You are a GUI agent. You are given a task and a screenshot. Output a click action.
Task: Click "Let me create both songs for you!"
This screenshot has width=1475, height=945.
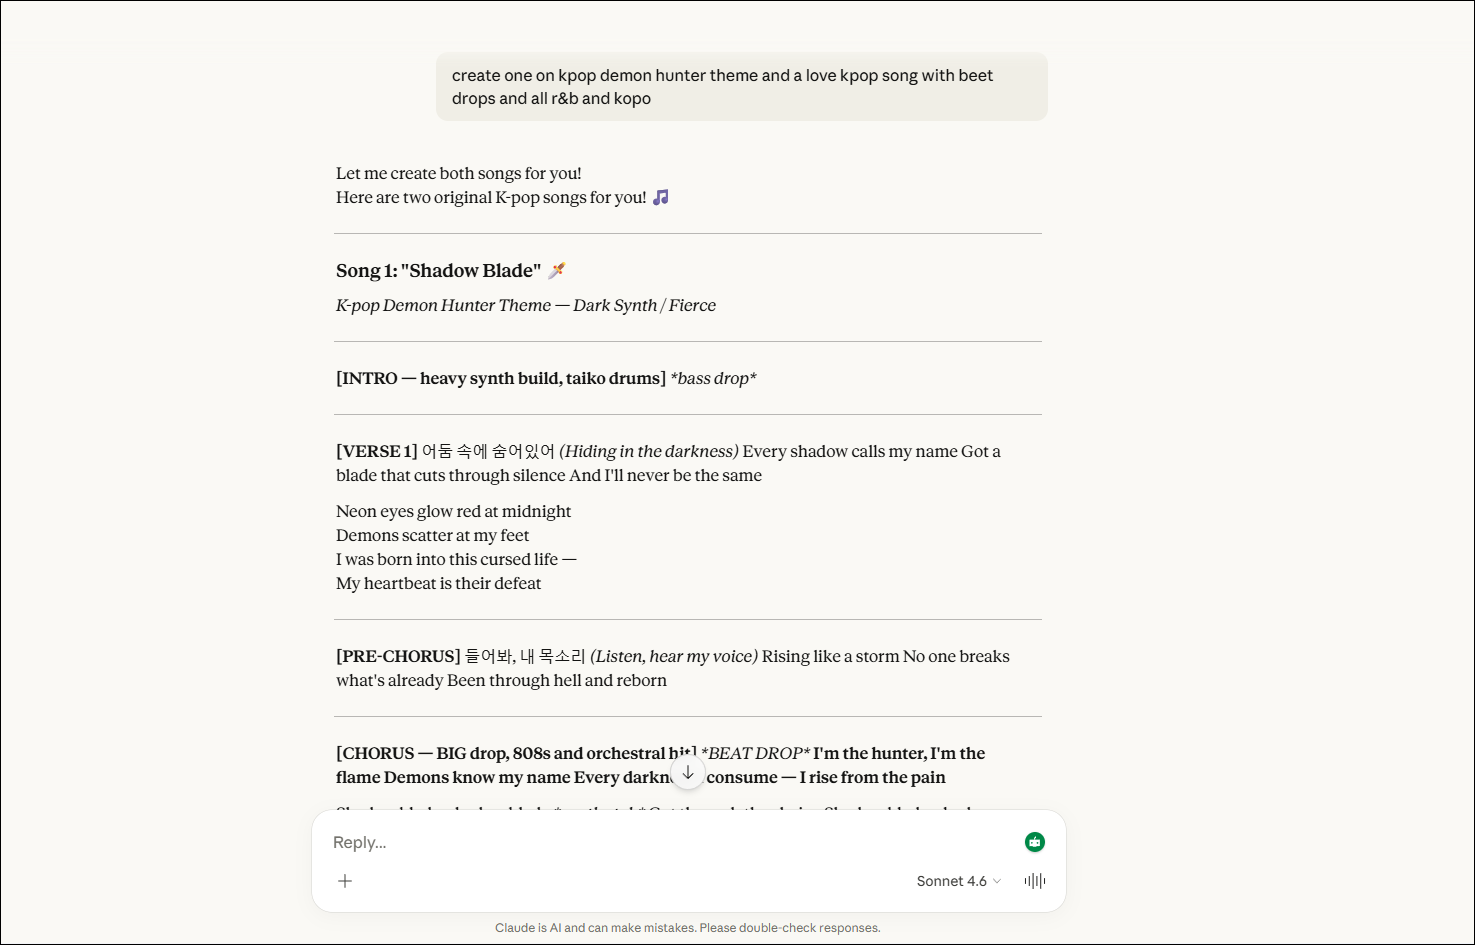[458, 174]
